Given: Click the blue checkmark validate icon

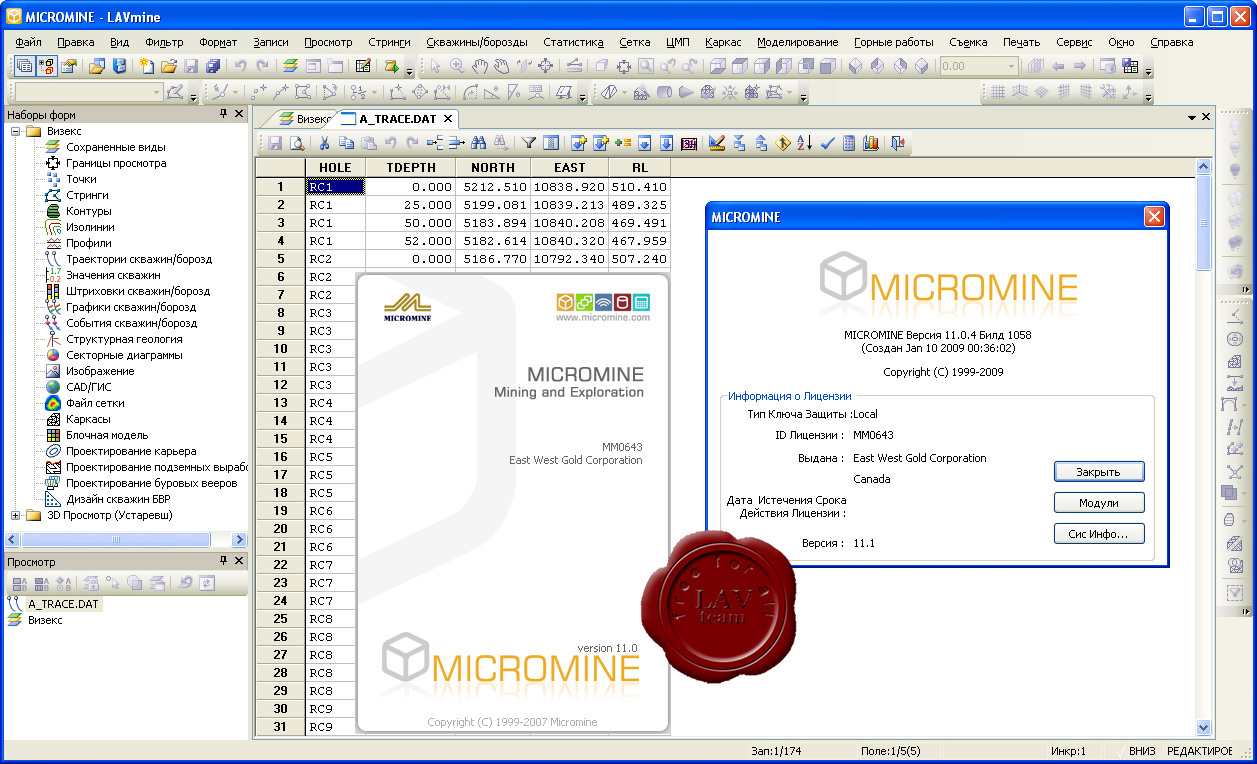Looking at the screenshot, I should [827, 143].
